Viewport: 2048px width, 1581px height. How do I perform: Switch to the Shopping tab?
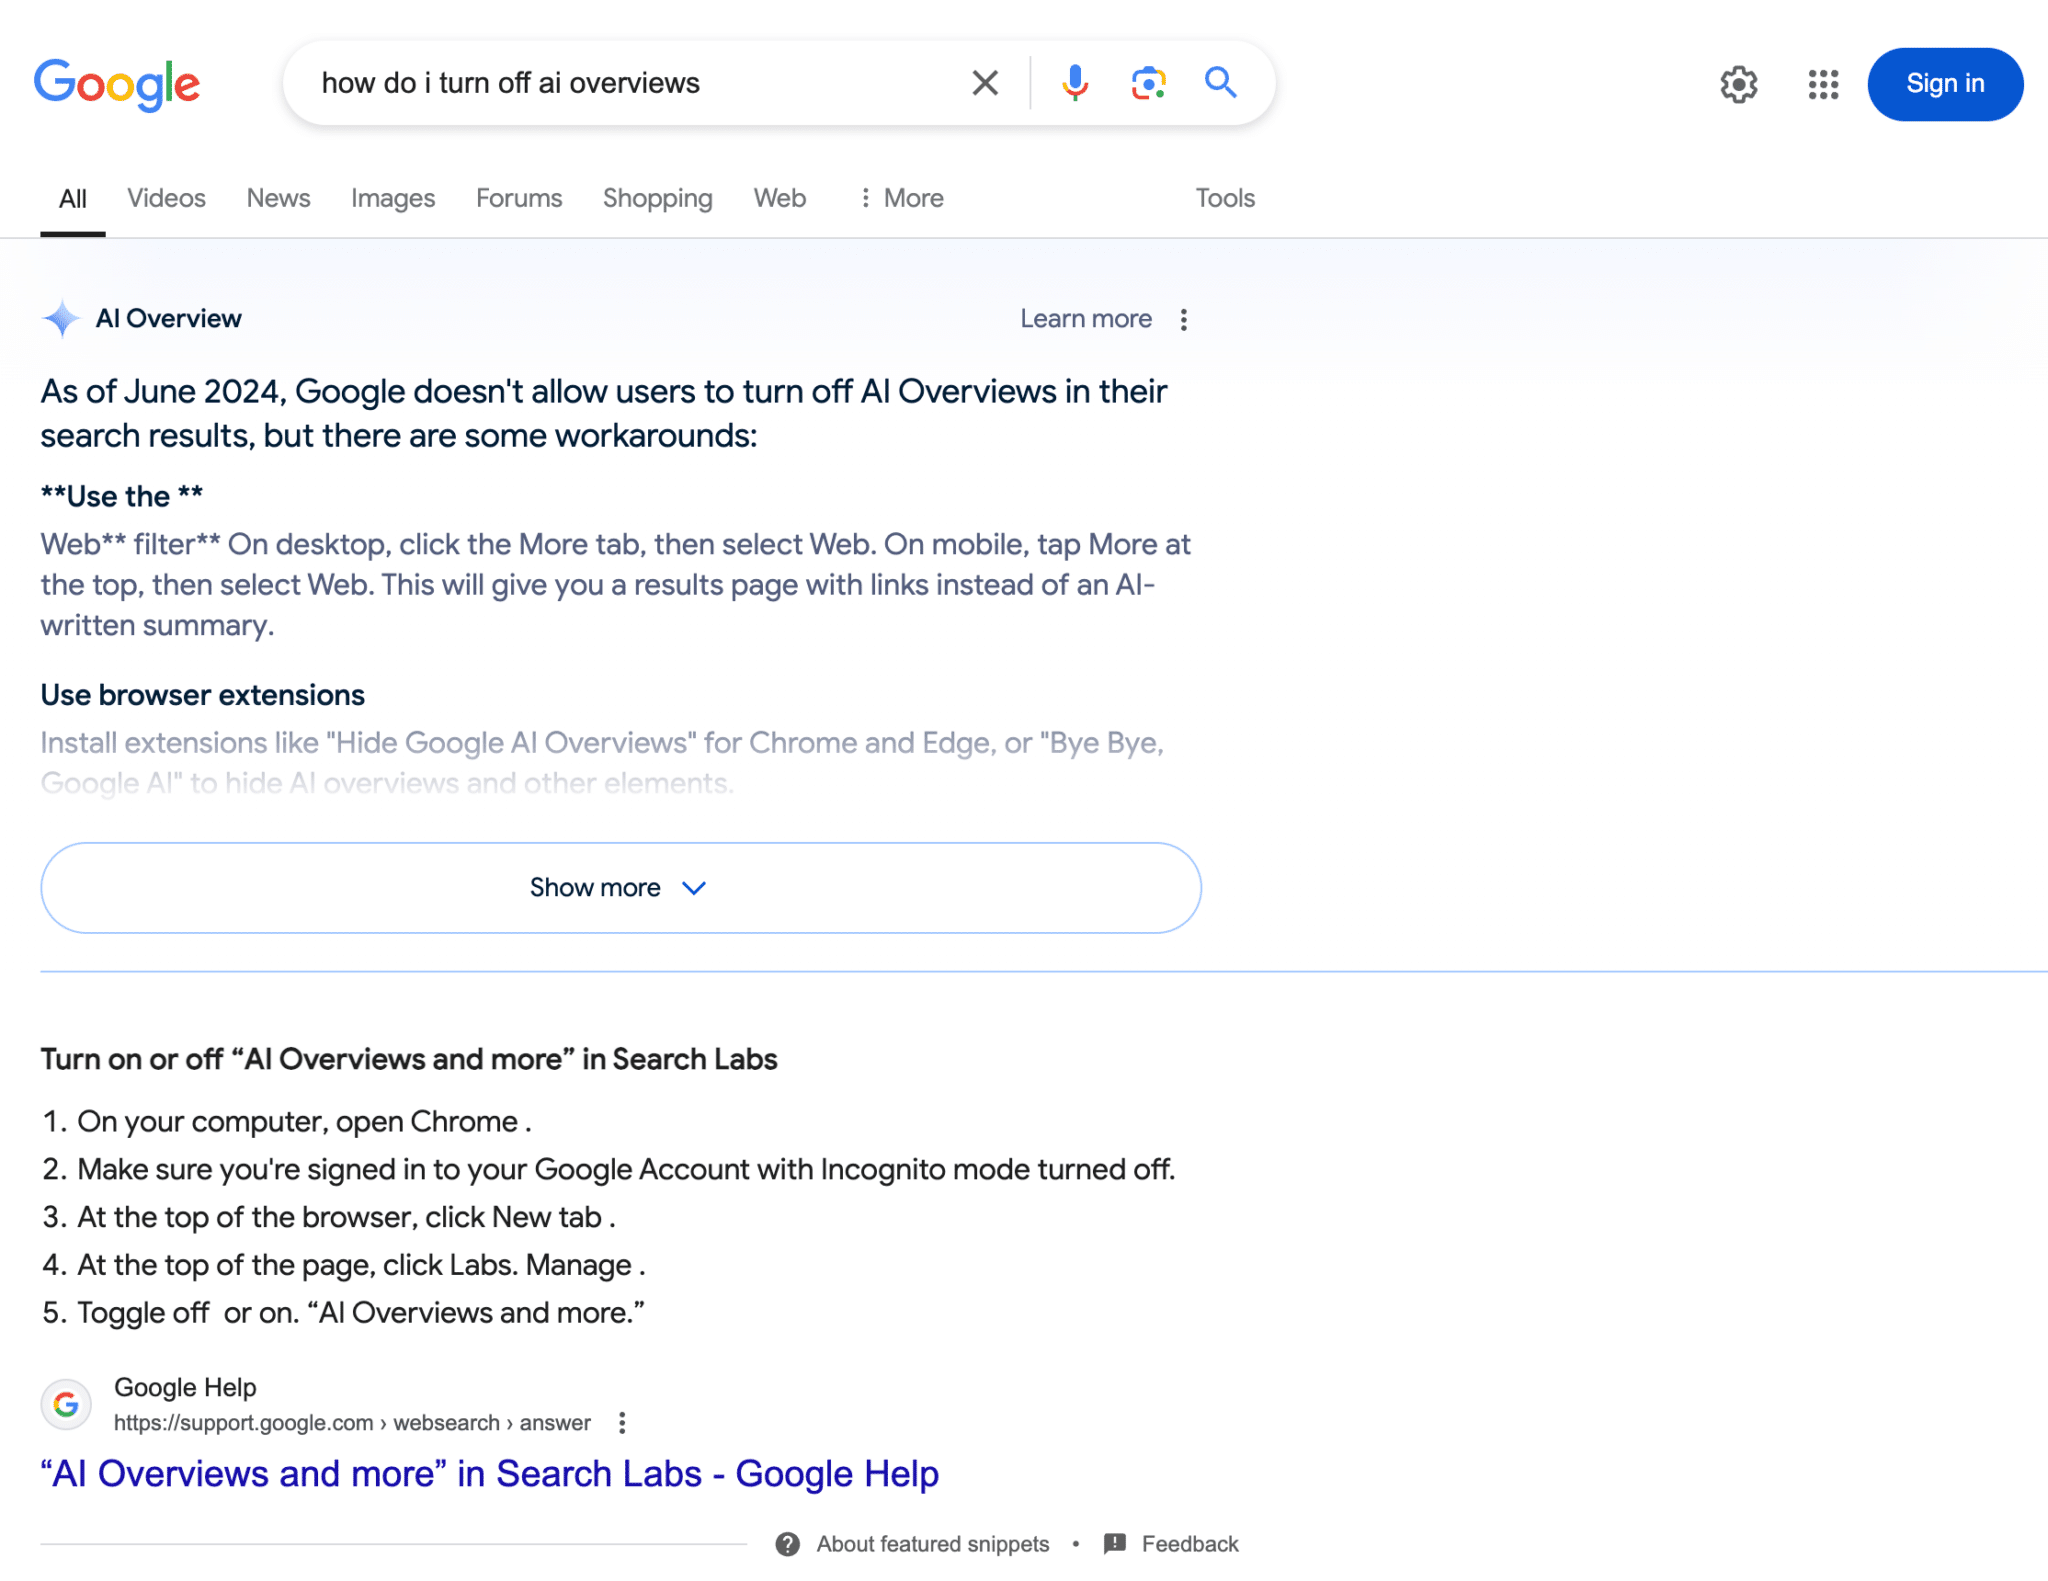tap(657, 198)
